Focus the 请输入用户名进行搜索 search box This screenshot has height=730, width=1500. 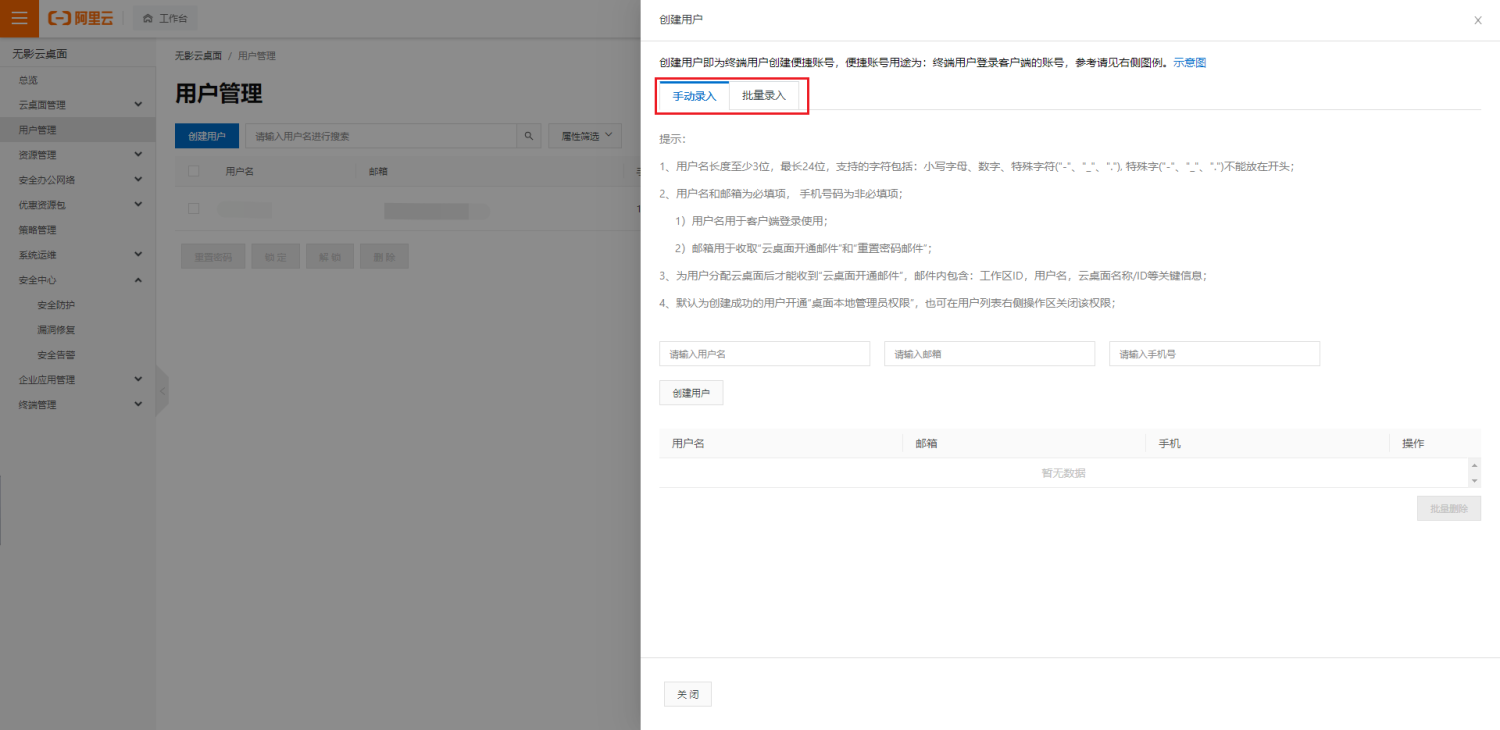click(381, 136)
